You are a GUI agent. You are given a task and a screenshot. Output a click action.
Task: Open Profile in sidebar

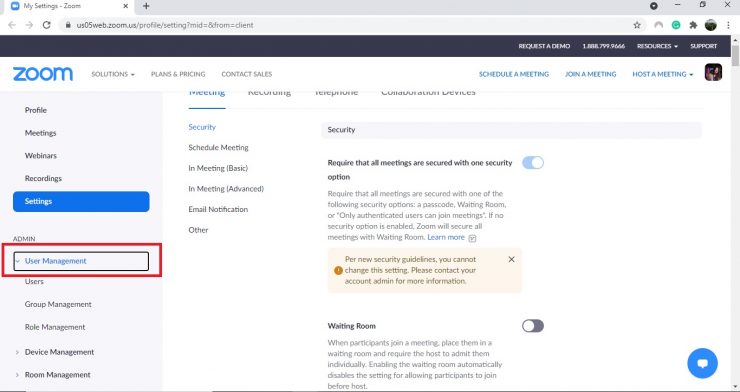point(36,110)
